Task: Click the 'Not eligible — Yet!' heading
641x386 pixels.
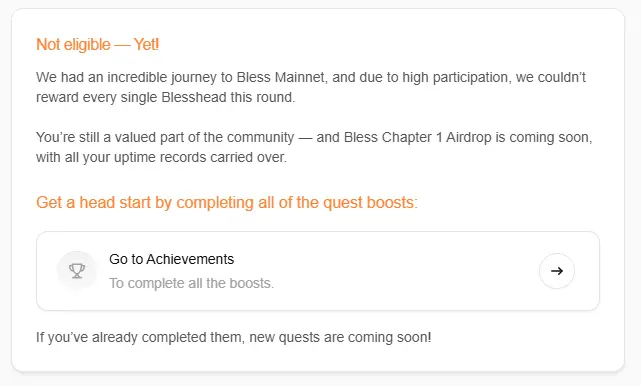Action: 97,44
